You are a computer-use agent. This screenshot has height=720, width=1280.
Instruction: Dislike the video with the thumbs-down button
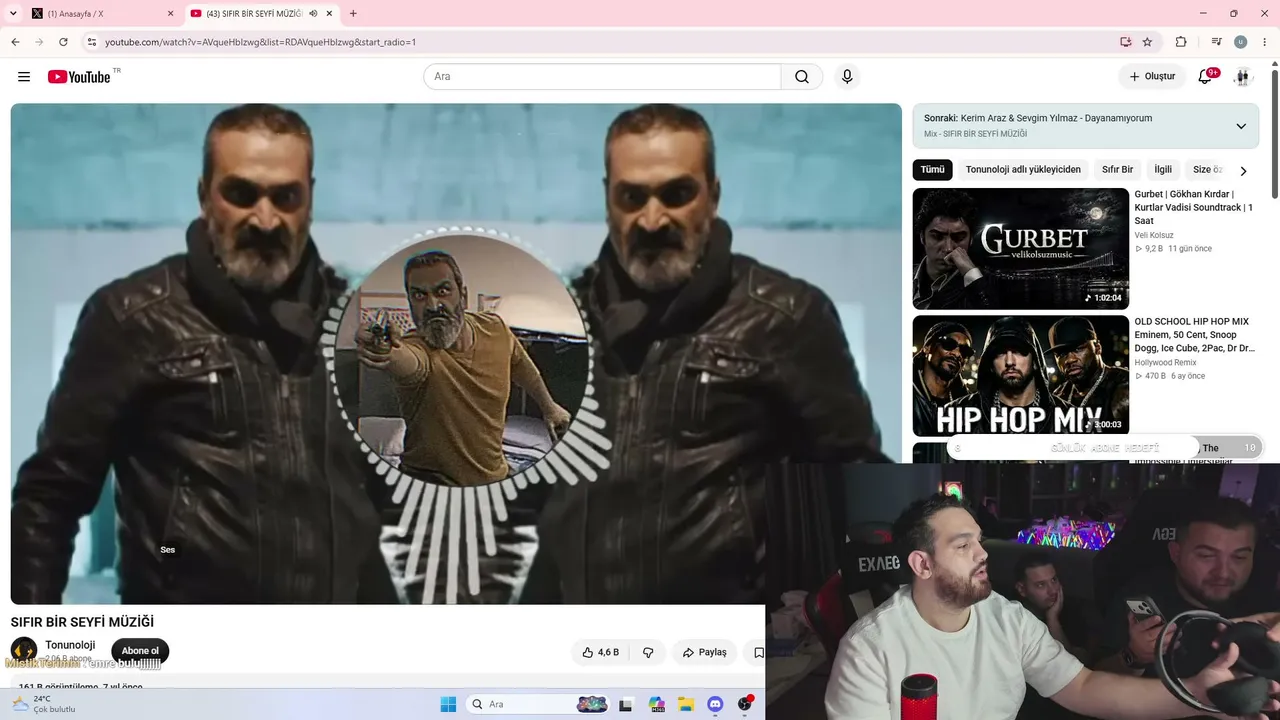click(648, 652)
